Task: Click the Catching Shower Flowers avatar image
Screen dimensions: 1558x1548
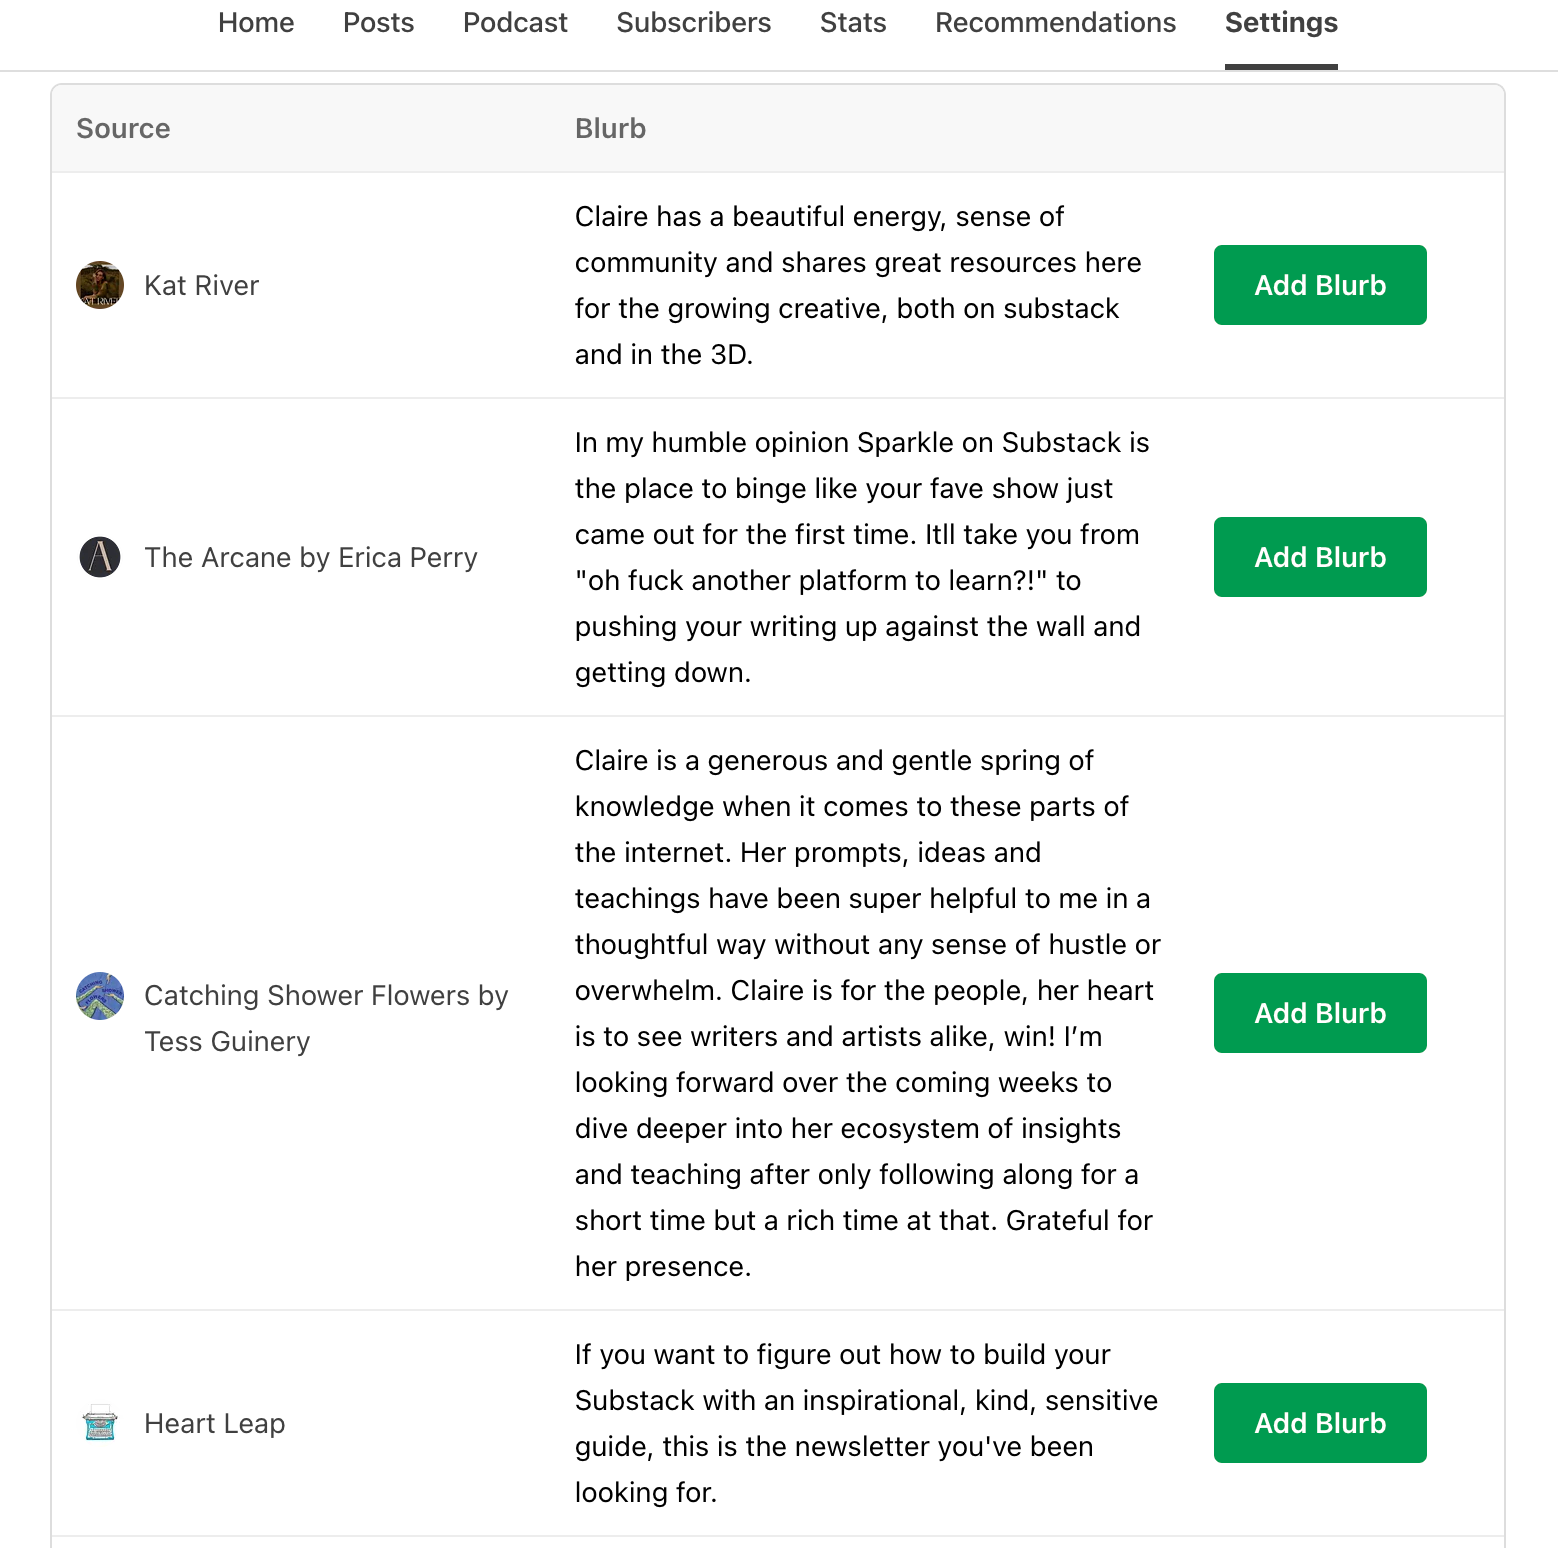Action: [99, 995]
